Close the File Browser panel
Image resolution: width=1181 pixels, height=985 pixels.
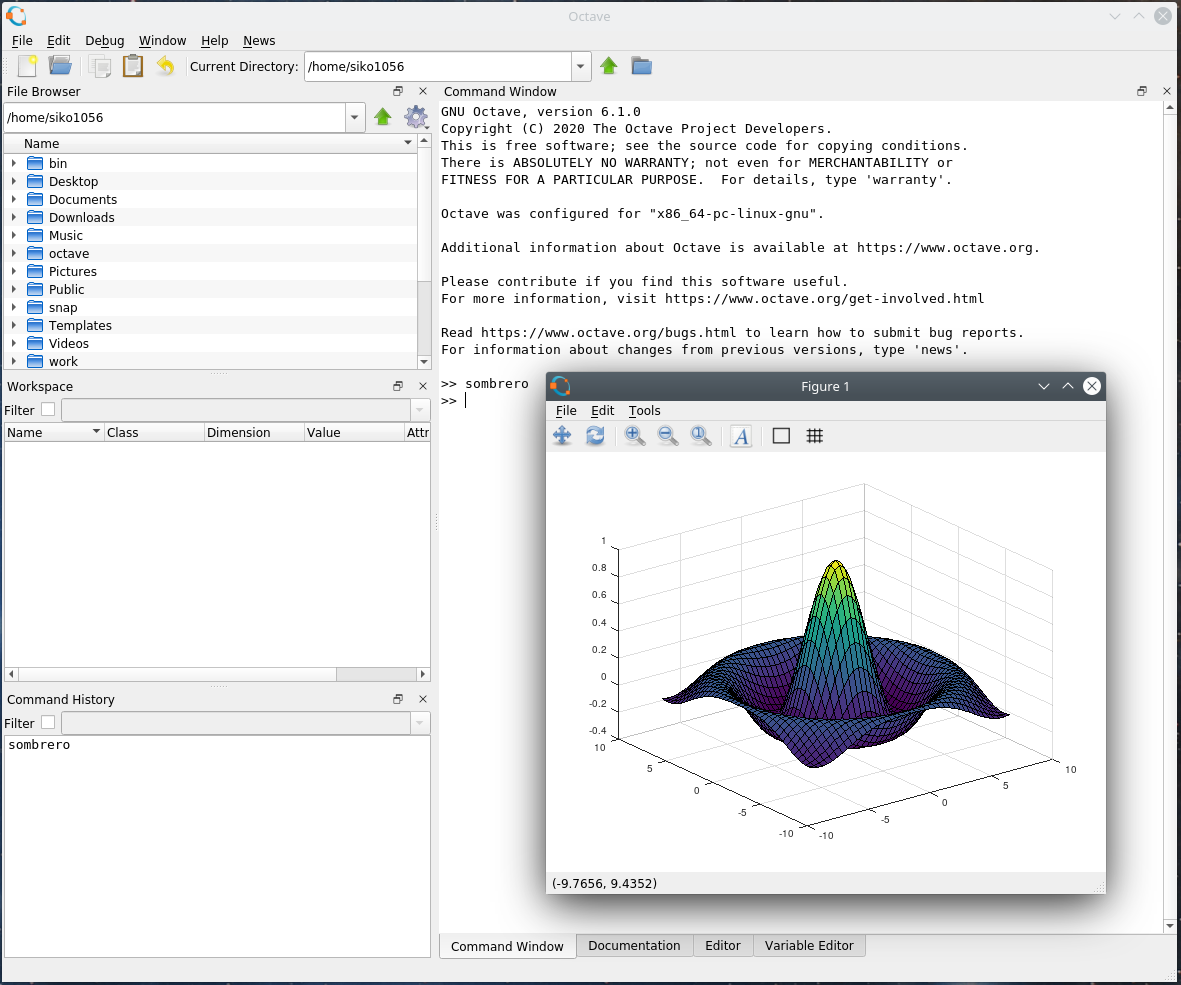(423, 91)
